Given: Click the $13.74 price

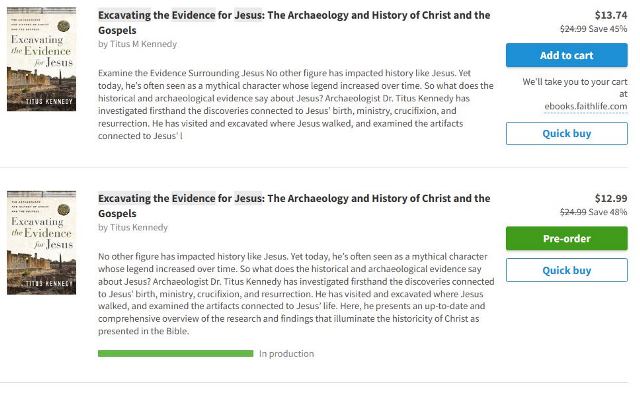Looking at the screenshot, I should point(611,15).
